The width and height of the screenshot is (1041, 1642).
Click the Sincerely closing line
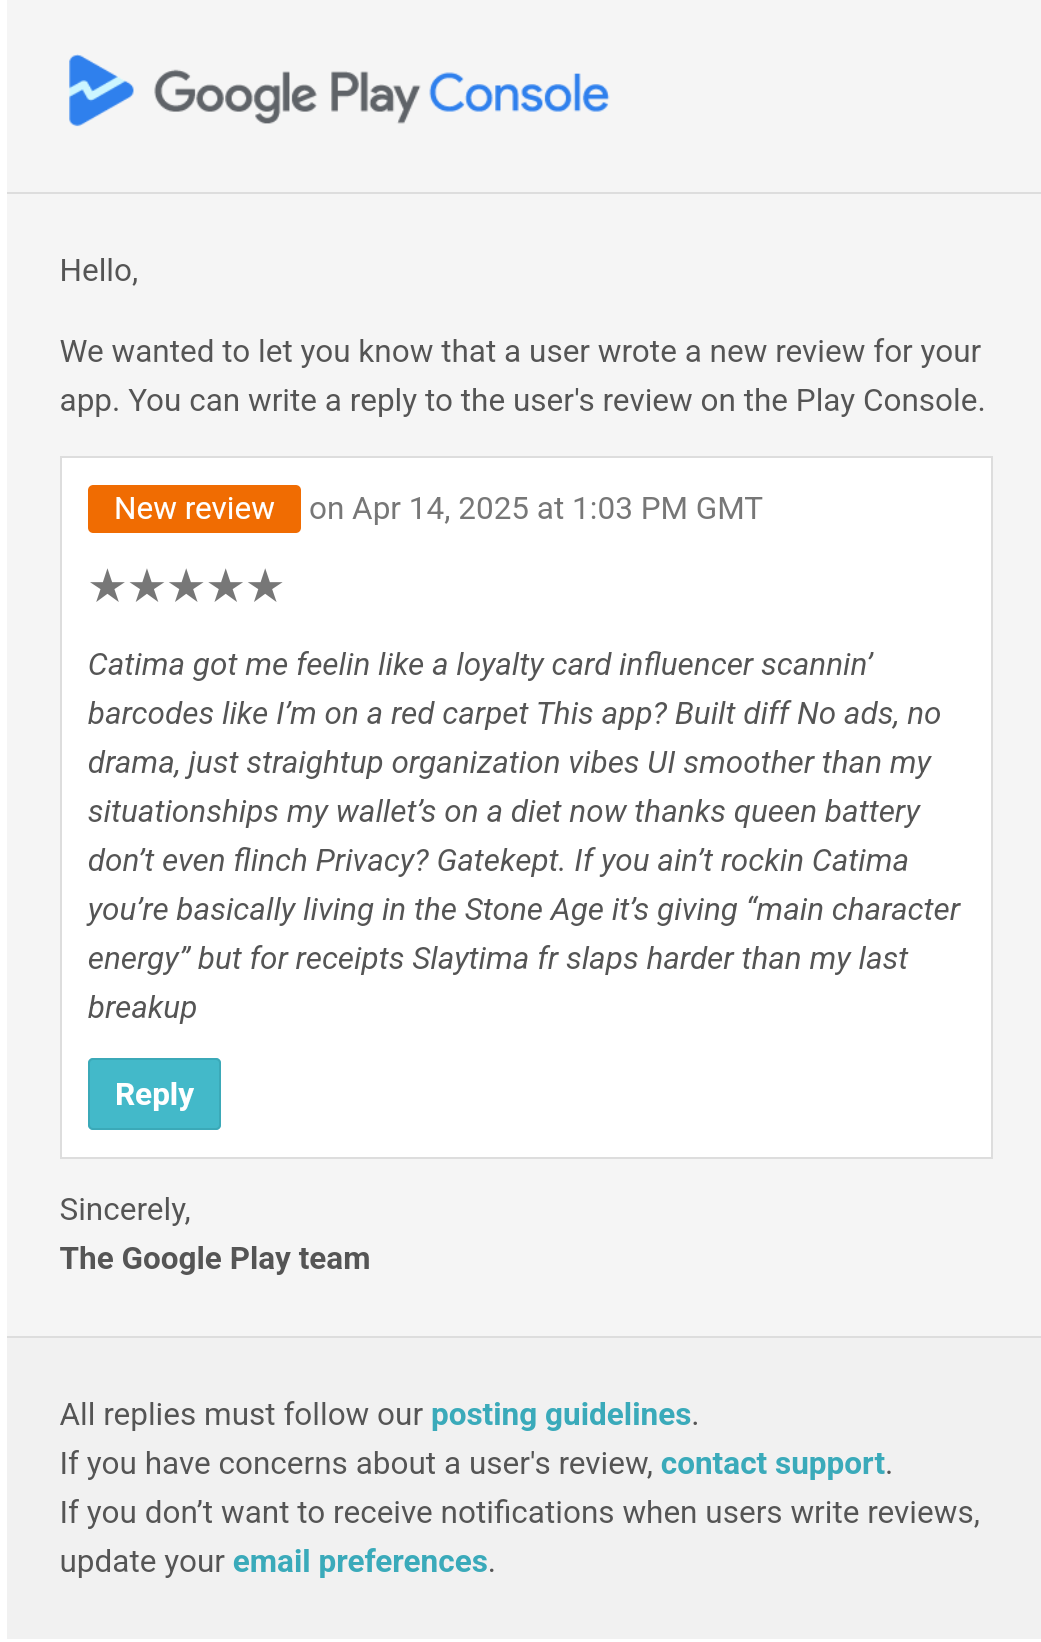(x=125, y=1209)
